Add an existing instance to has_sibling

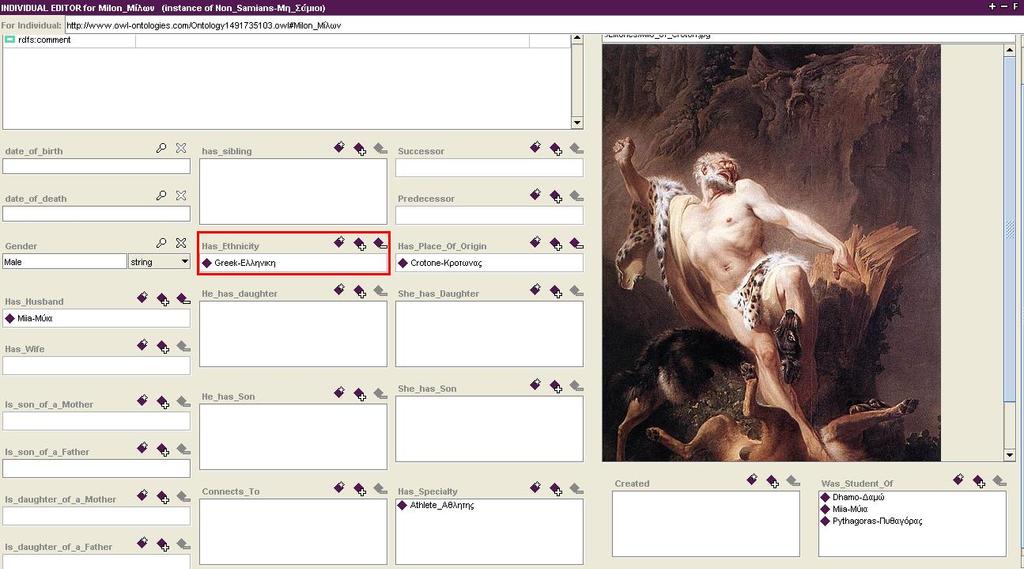click(360, 150)
